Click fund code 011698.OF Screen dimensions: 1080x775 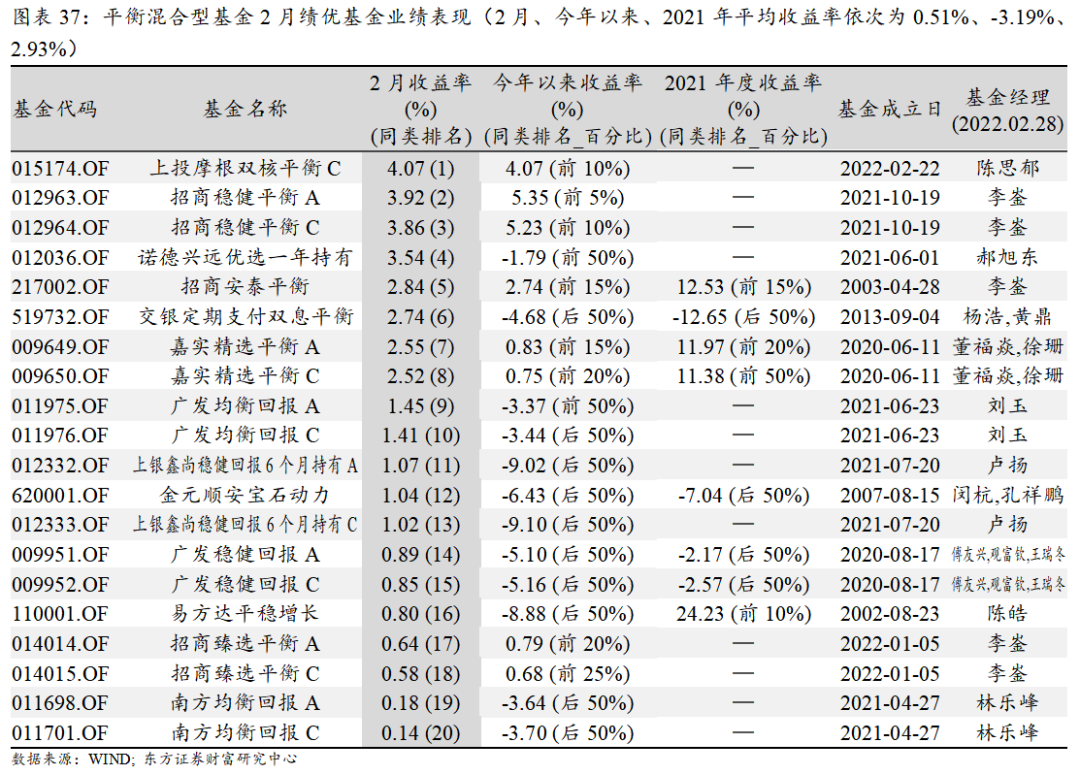60,703
